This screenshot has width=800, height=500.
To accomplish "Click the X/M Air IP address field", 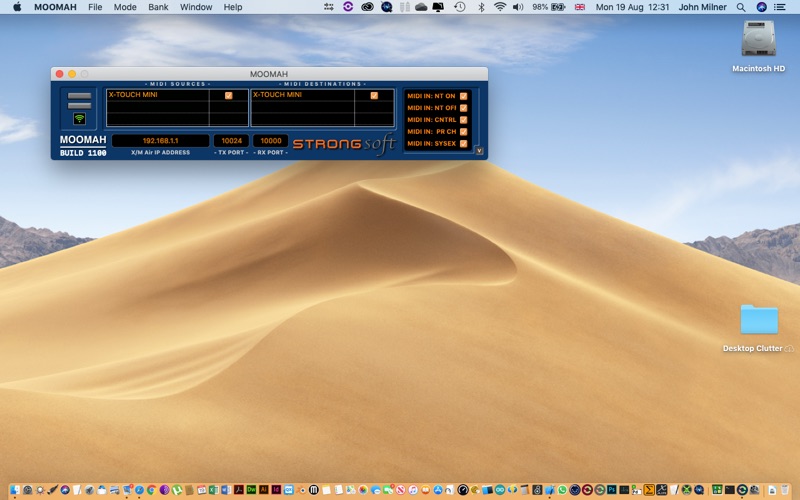I will (x=160, y=141).
